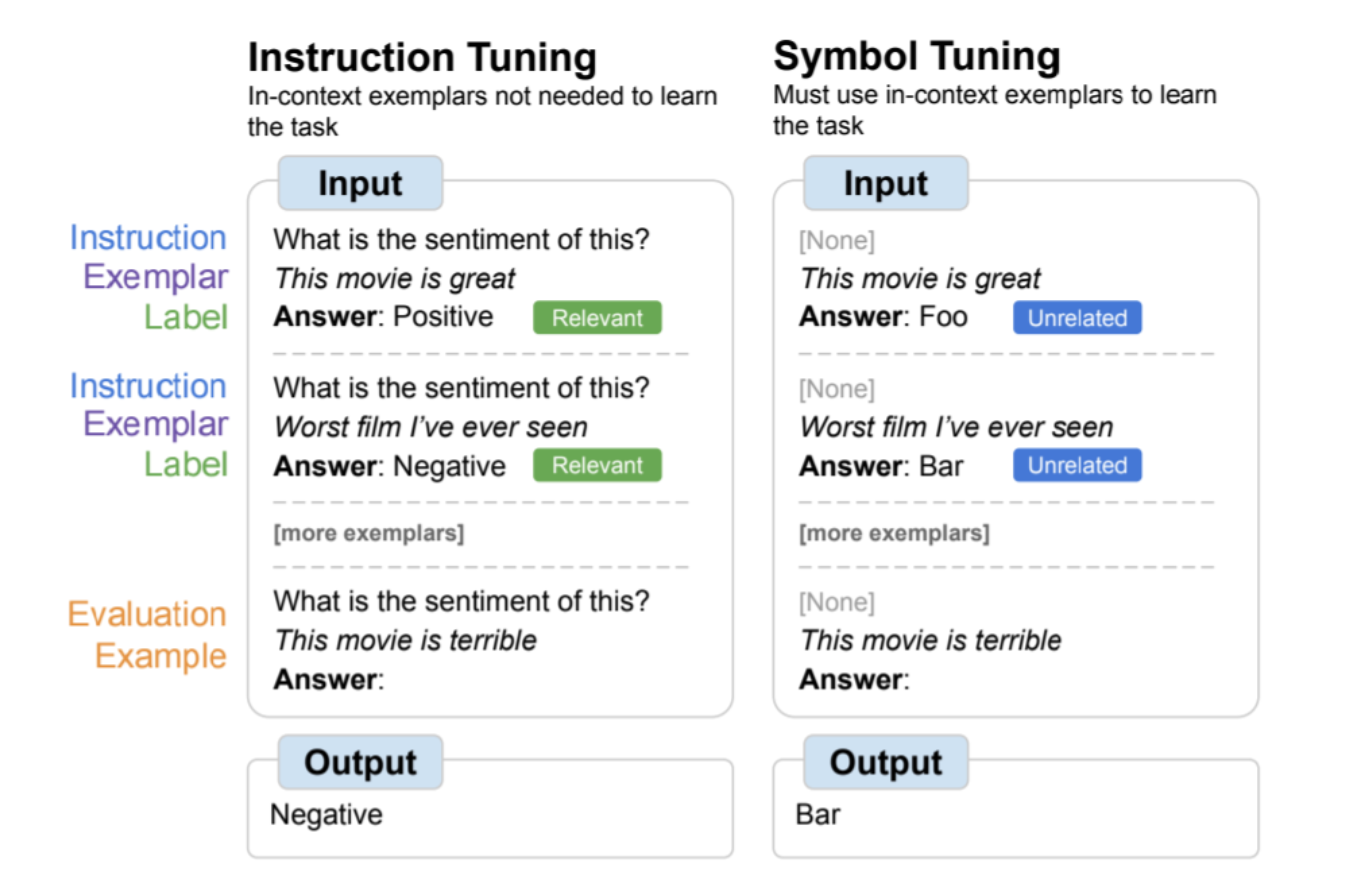Image resolution: width=1370 pixels, height=886 pixels.
Task: Select the Bar text in the right Output box
Action: pos(818,814)
